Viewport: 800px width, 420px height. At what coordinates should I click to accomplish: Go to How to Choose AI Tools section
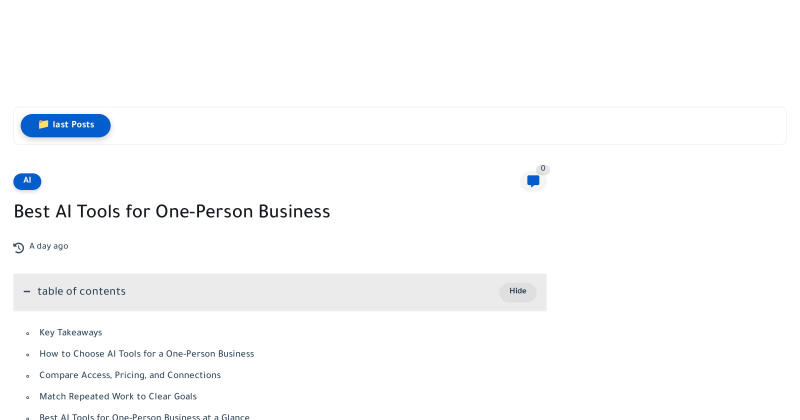pos(146,354)
